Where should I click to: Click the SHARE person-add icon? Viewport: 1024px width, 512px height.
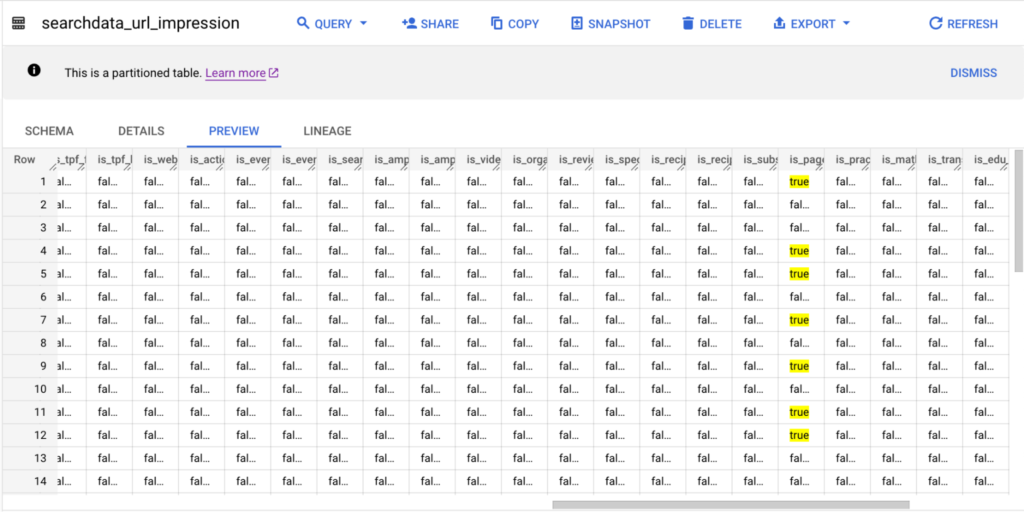pyautogui.click(x=409, y=24)
